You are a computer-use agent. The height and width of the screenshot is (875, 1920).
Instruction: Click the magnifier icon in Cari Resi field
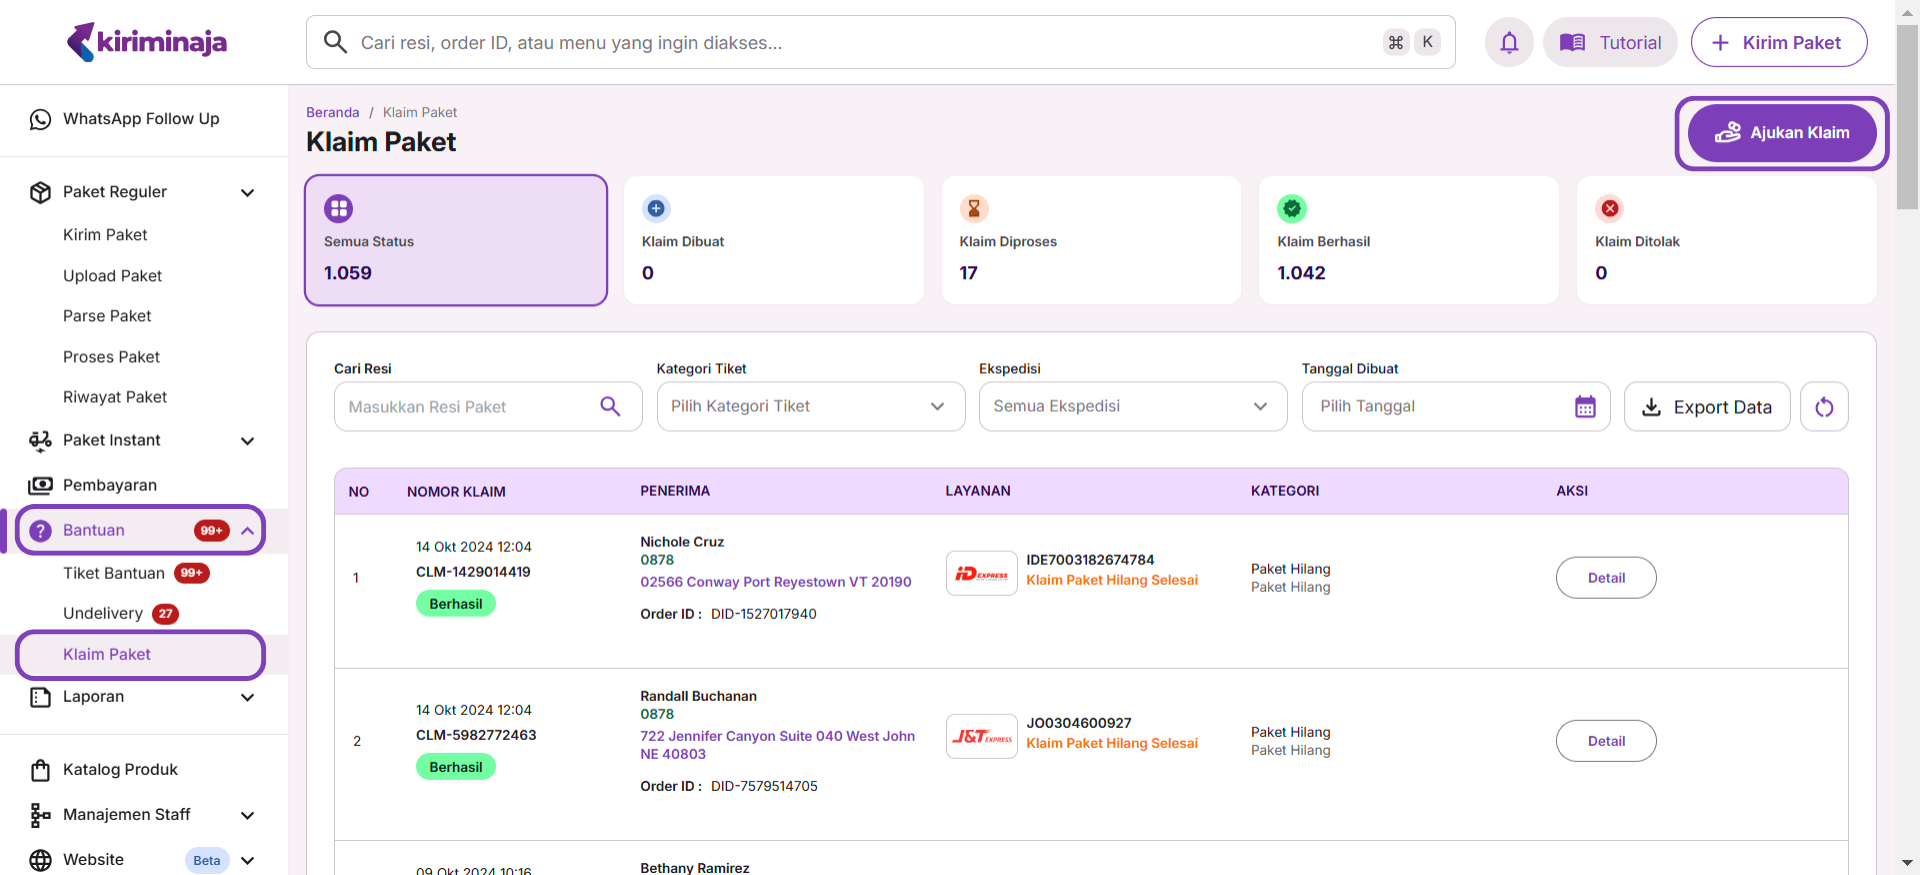coord(610,406)
